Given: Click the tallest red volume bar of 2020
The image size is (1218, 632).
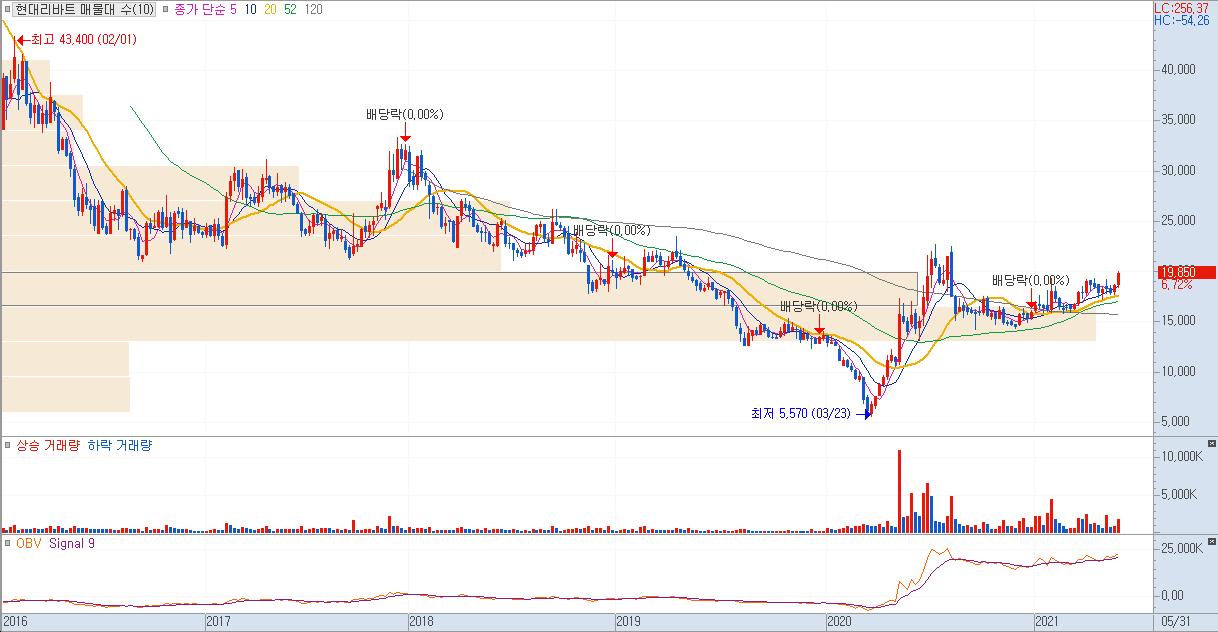Looking at the screenshot, I should tap(899, 491).
